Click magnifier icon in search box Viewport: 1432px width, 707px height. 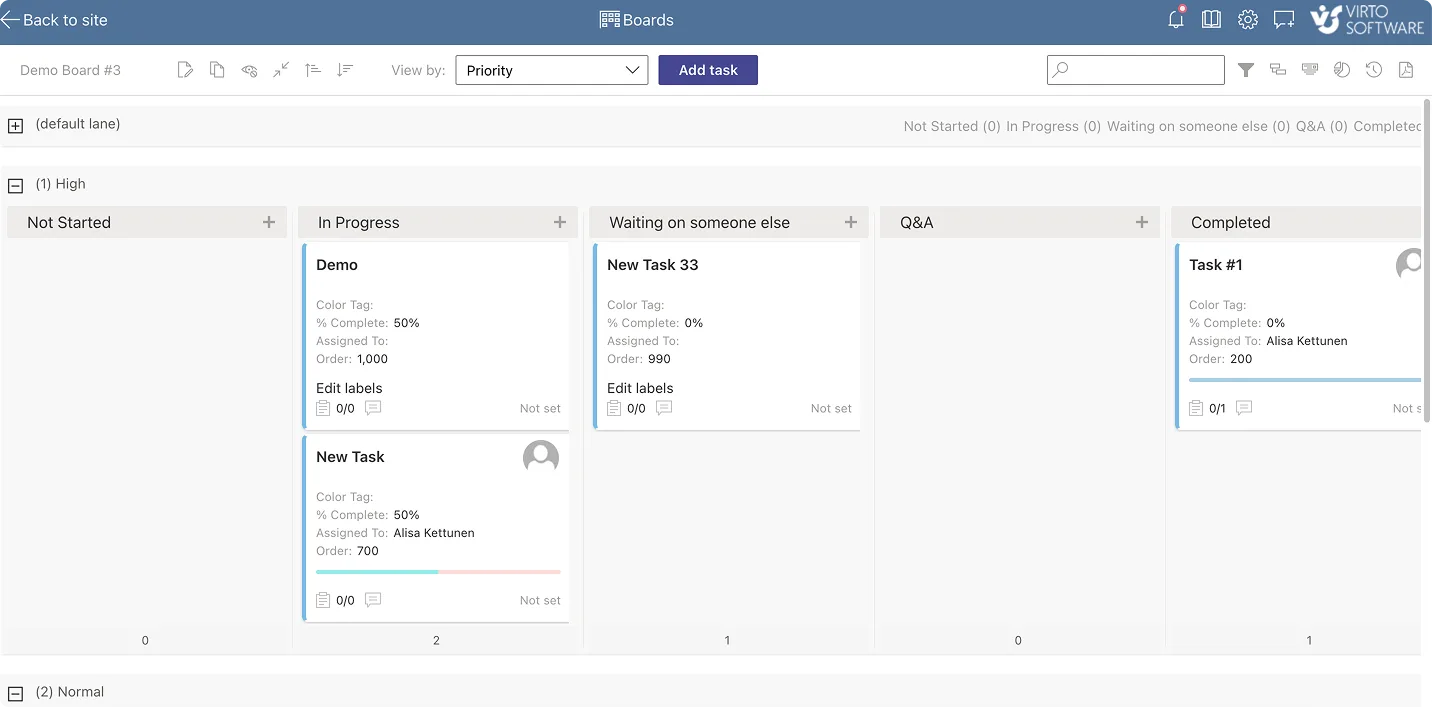tap(1061, 70)
